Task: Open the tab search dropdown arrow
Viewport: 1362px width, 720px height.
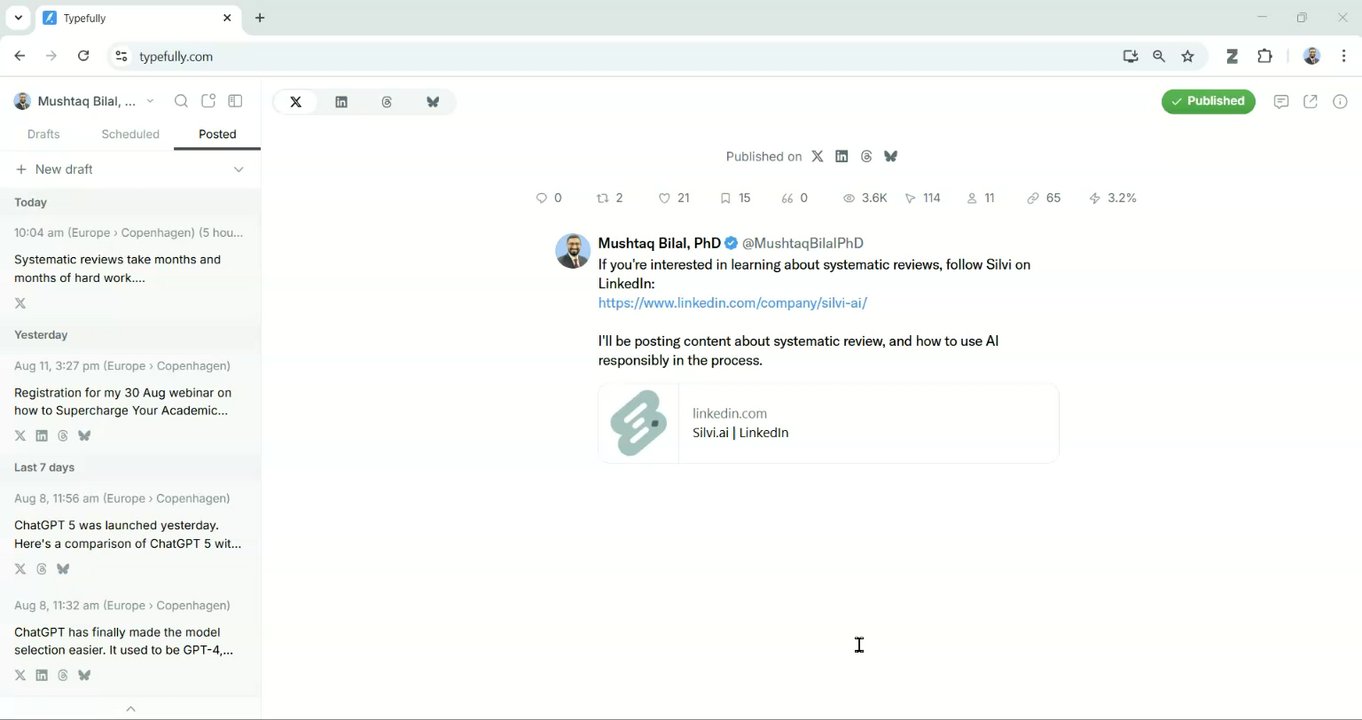Action: [18, 18]
